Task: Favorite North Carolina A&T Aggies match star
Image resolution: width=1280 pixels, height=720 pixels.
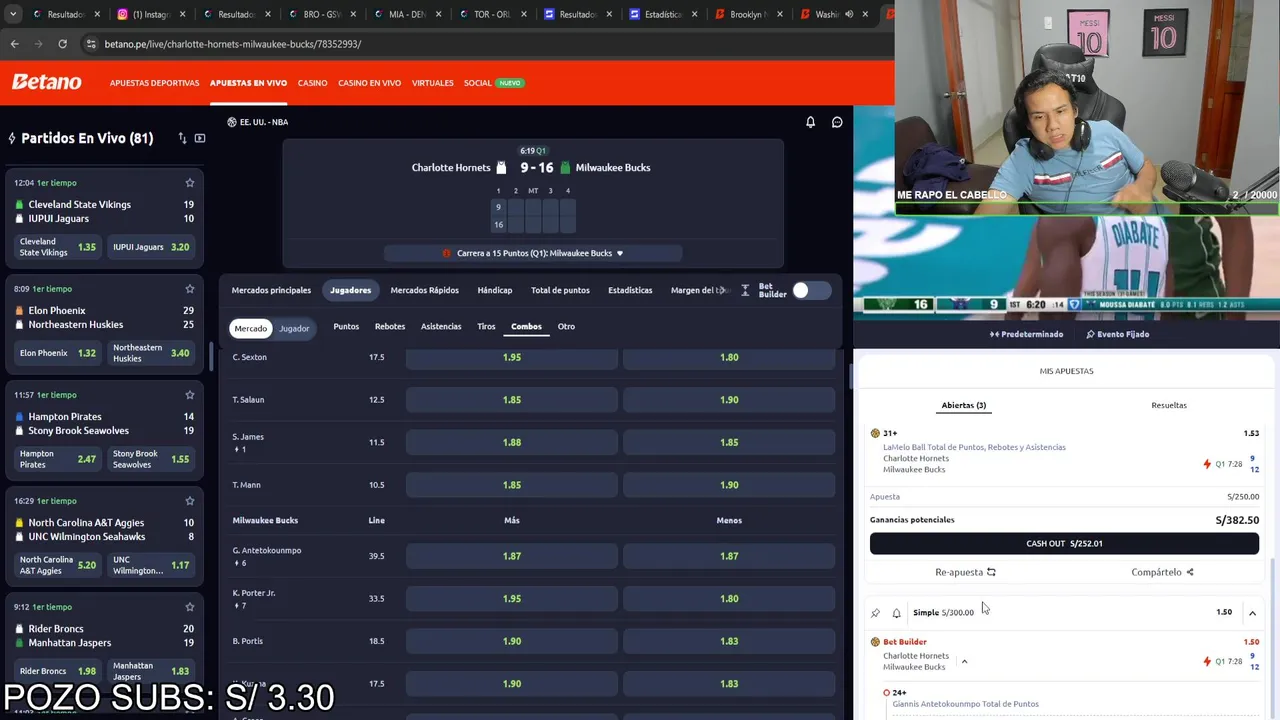Action: pyautogui.click(x=189, y=501)
